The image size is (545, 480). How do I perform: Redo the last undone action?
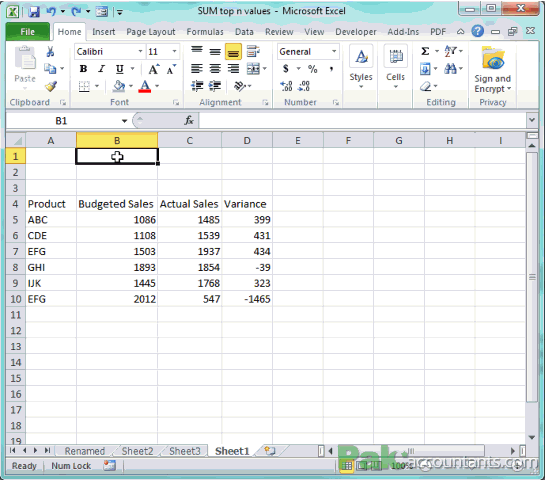[76, 11]
